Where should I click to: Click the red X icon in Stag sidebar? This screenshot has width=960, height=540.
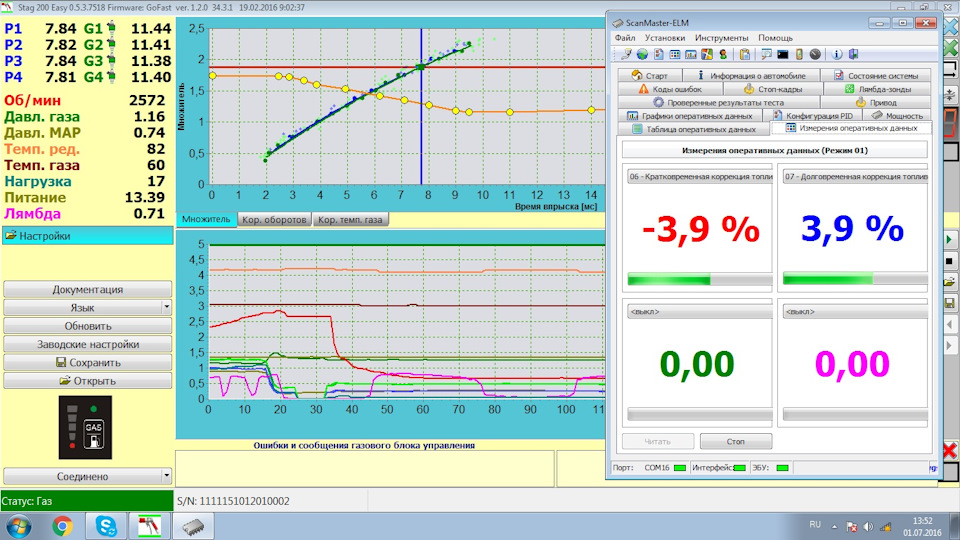(x=950, y=451)
